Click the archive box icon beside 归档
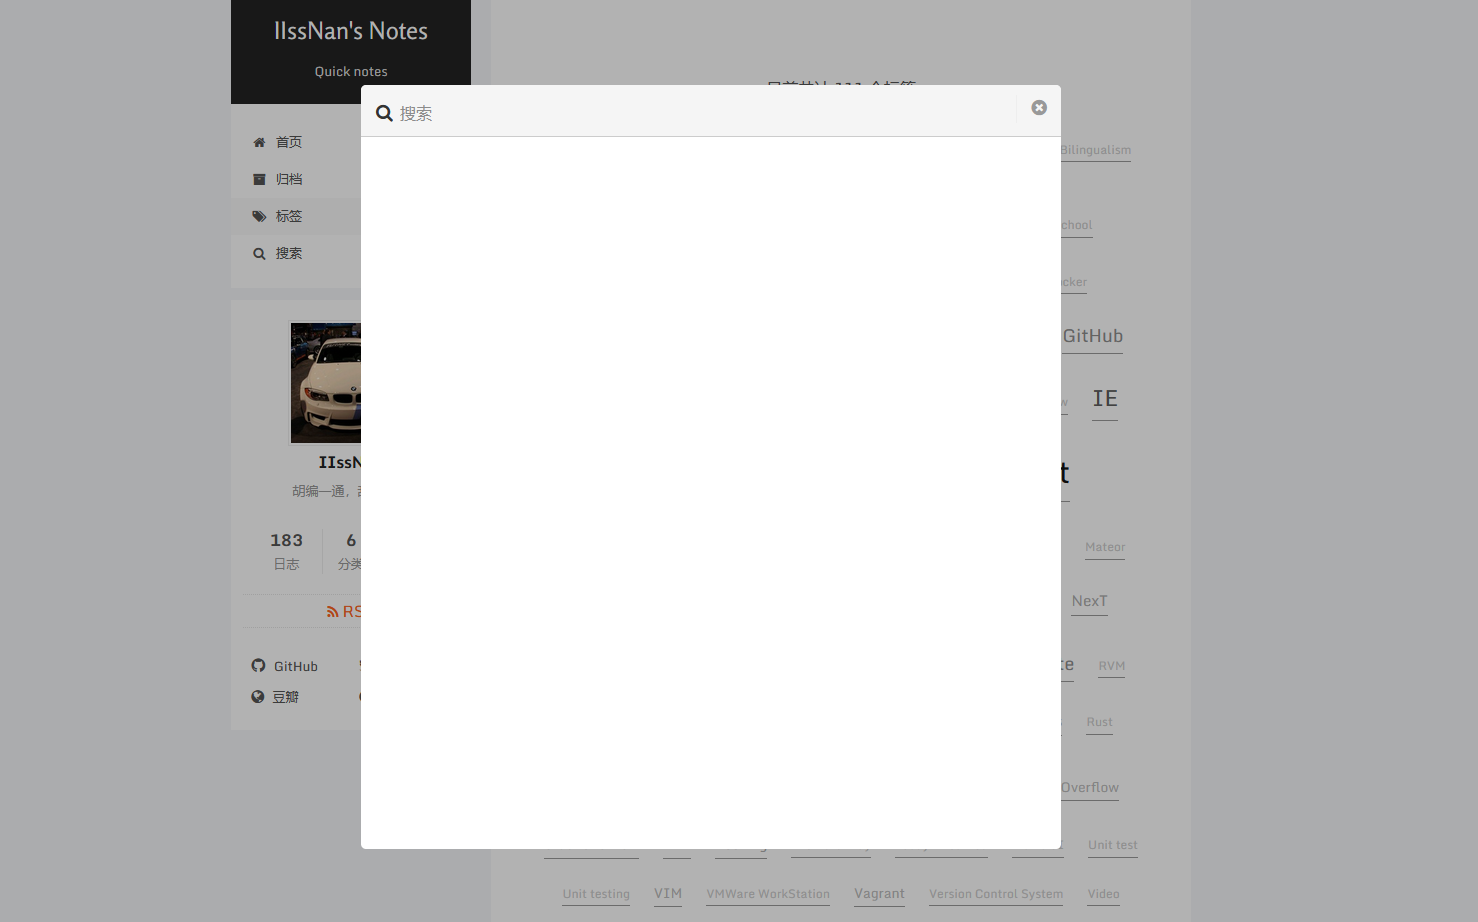 tap(259, 180)
